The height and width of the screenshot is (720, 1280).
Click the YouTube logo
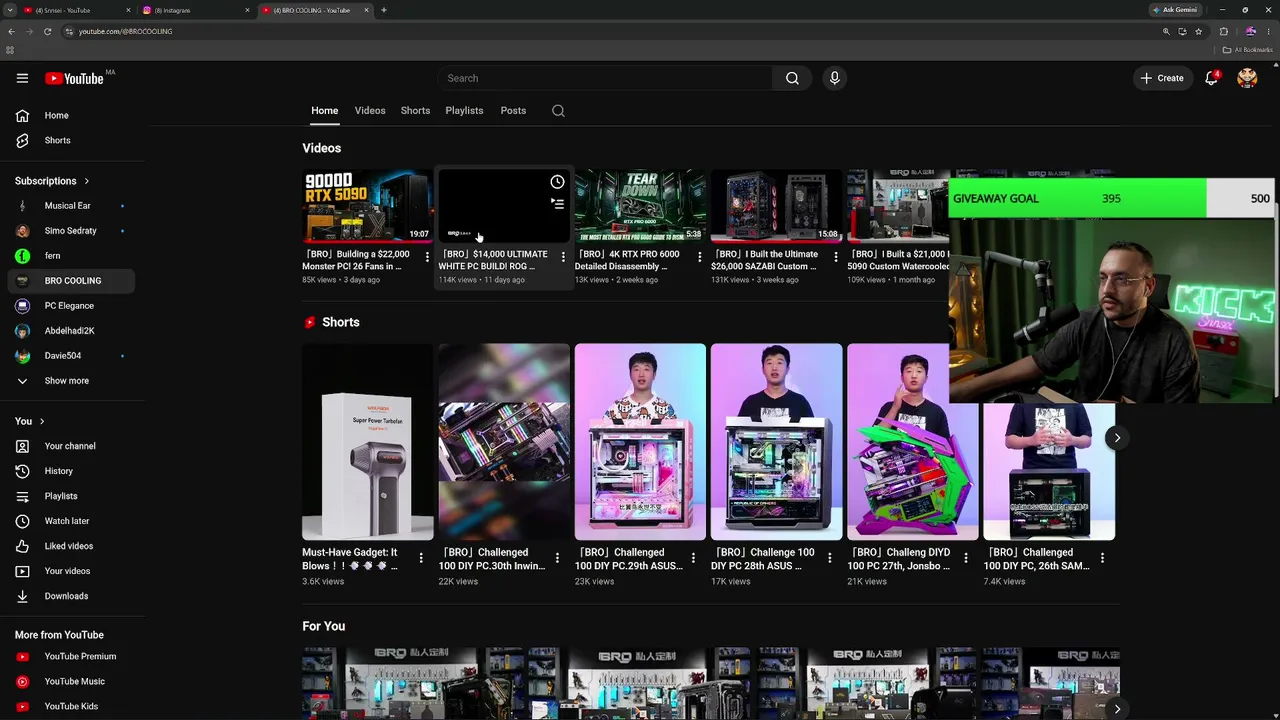point(74,78)
